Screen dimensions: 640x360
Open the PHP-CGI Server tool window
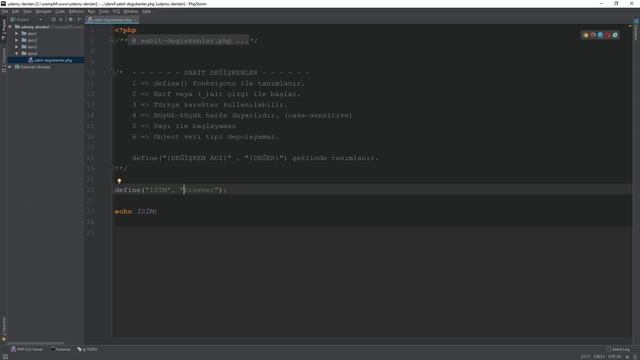(x=27, y=349)
